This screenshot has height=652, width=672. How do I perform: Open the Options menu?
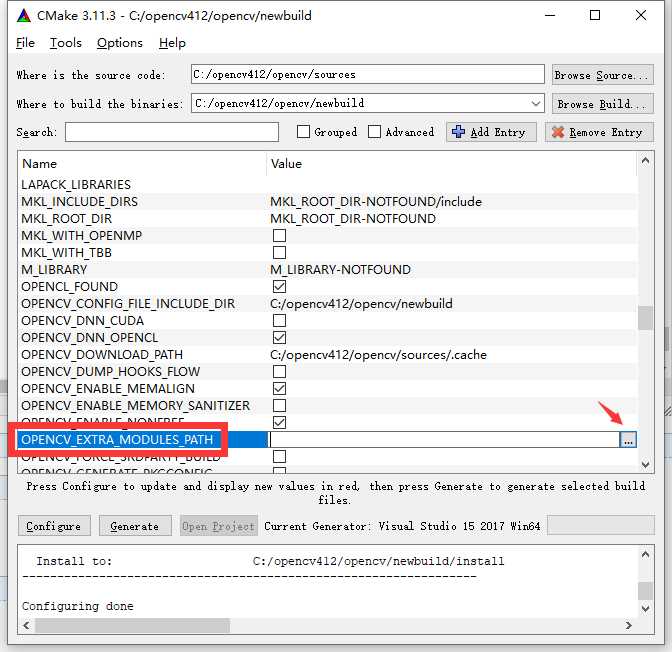[x=120, y=43]
